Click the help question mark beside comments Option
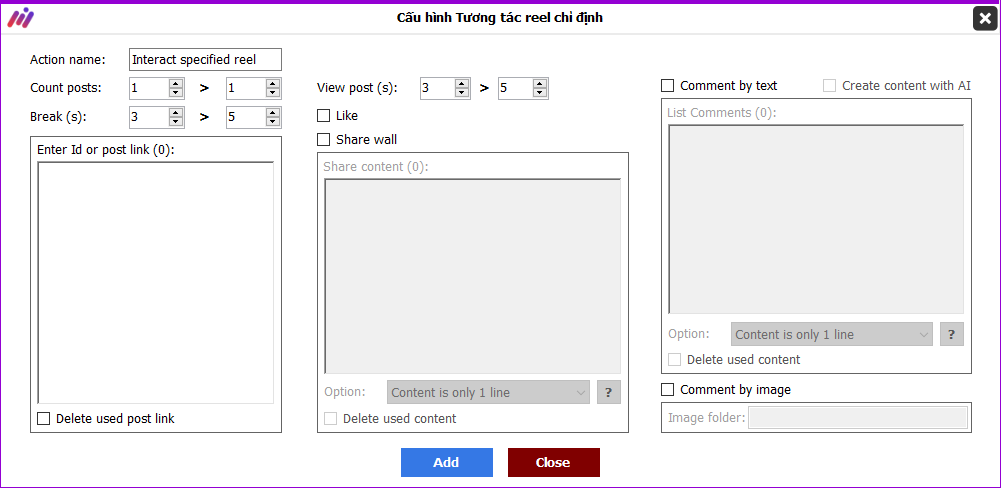The image size is (1001, 488). [951, 334]
